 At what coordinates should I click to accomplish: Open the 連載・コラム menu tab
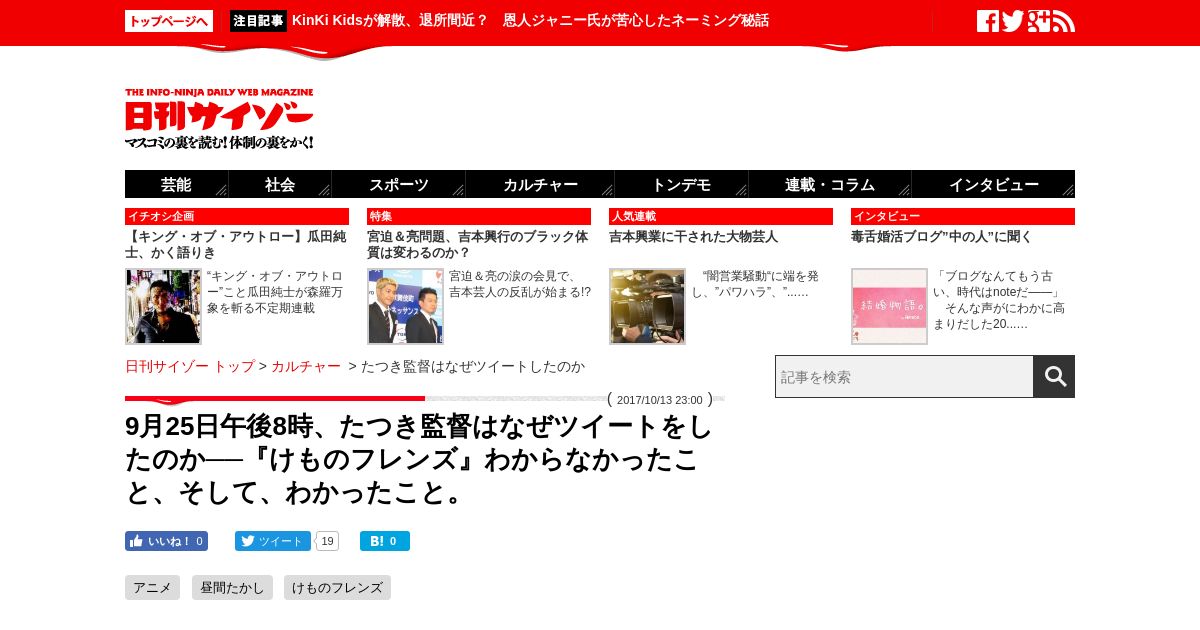tap(830, 184)
